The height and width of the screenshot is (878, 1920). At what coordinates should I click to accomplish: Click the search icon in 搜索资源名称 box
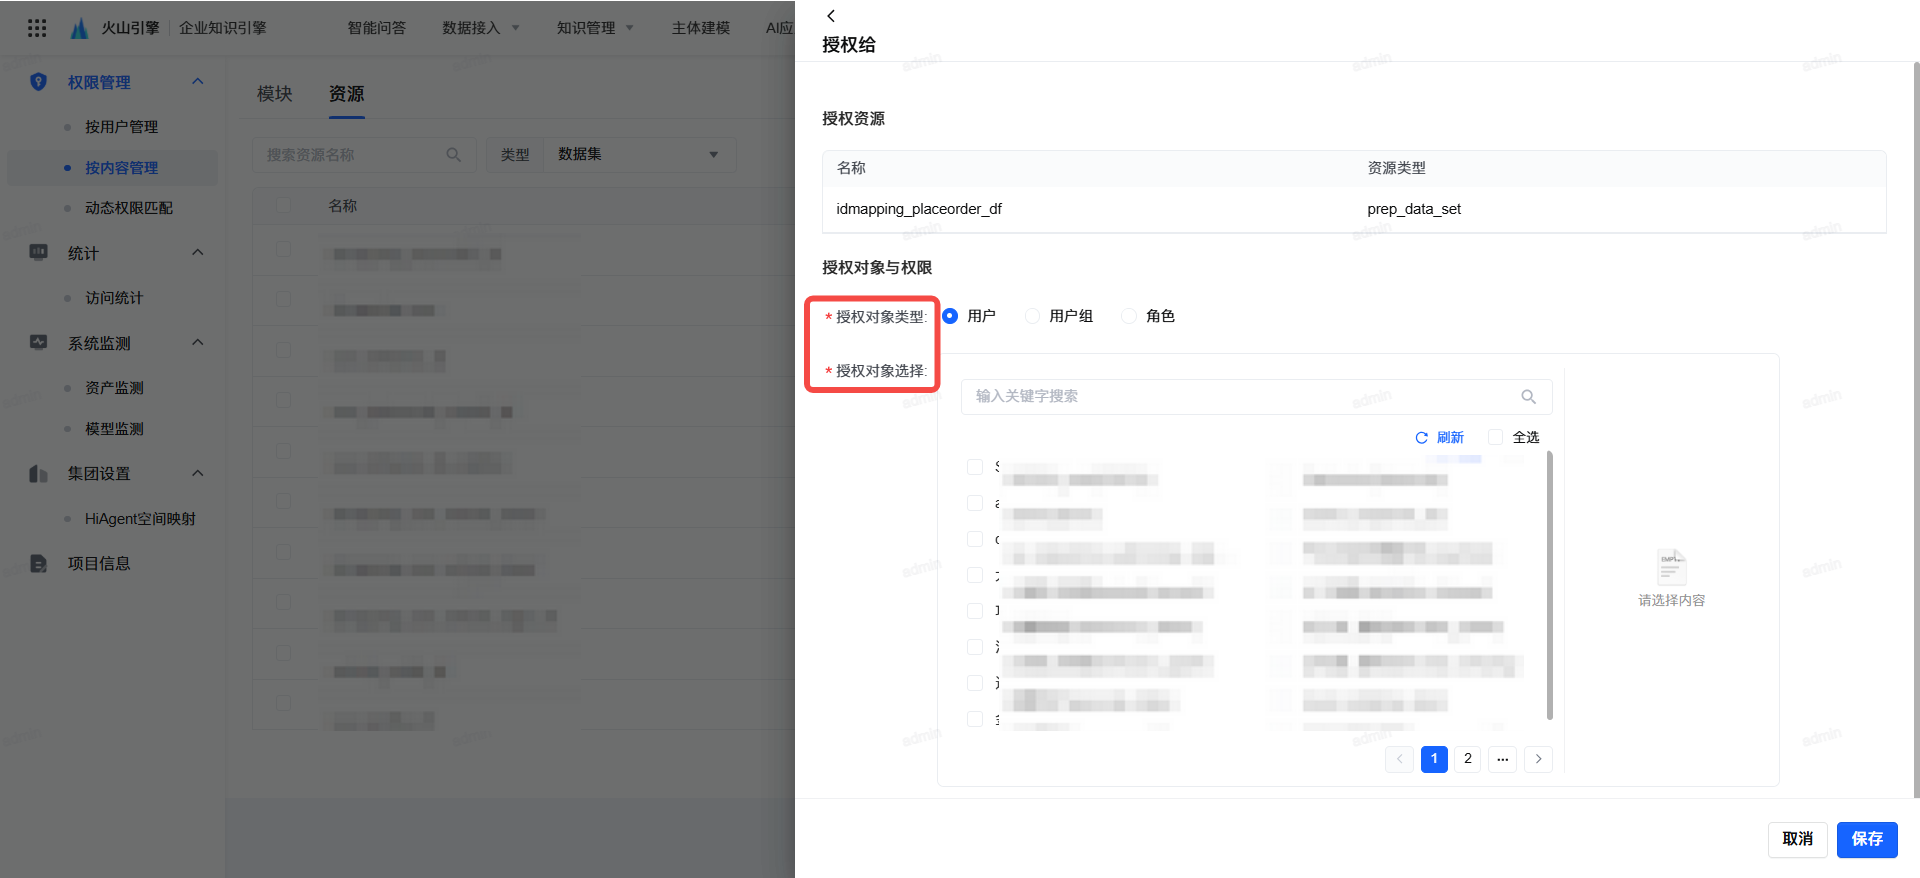point(454,155)
